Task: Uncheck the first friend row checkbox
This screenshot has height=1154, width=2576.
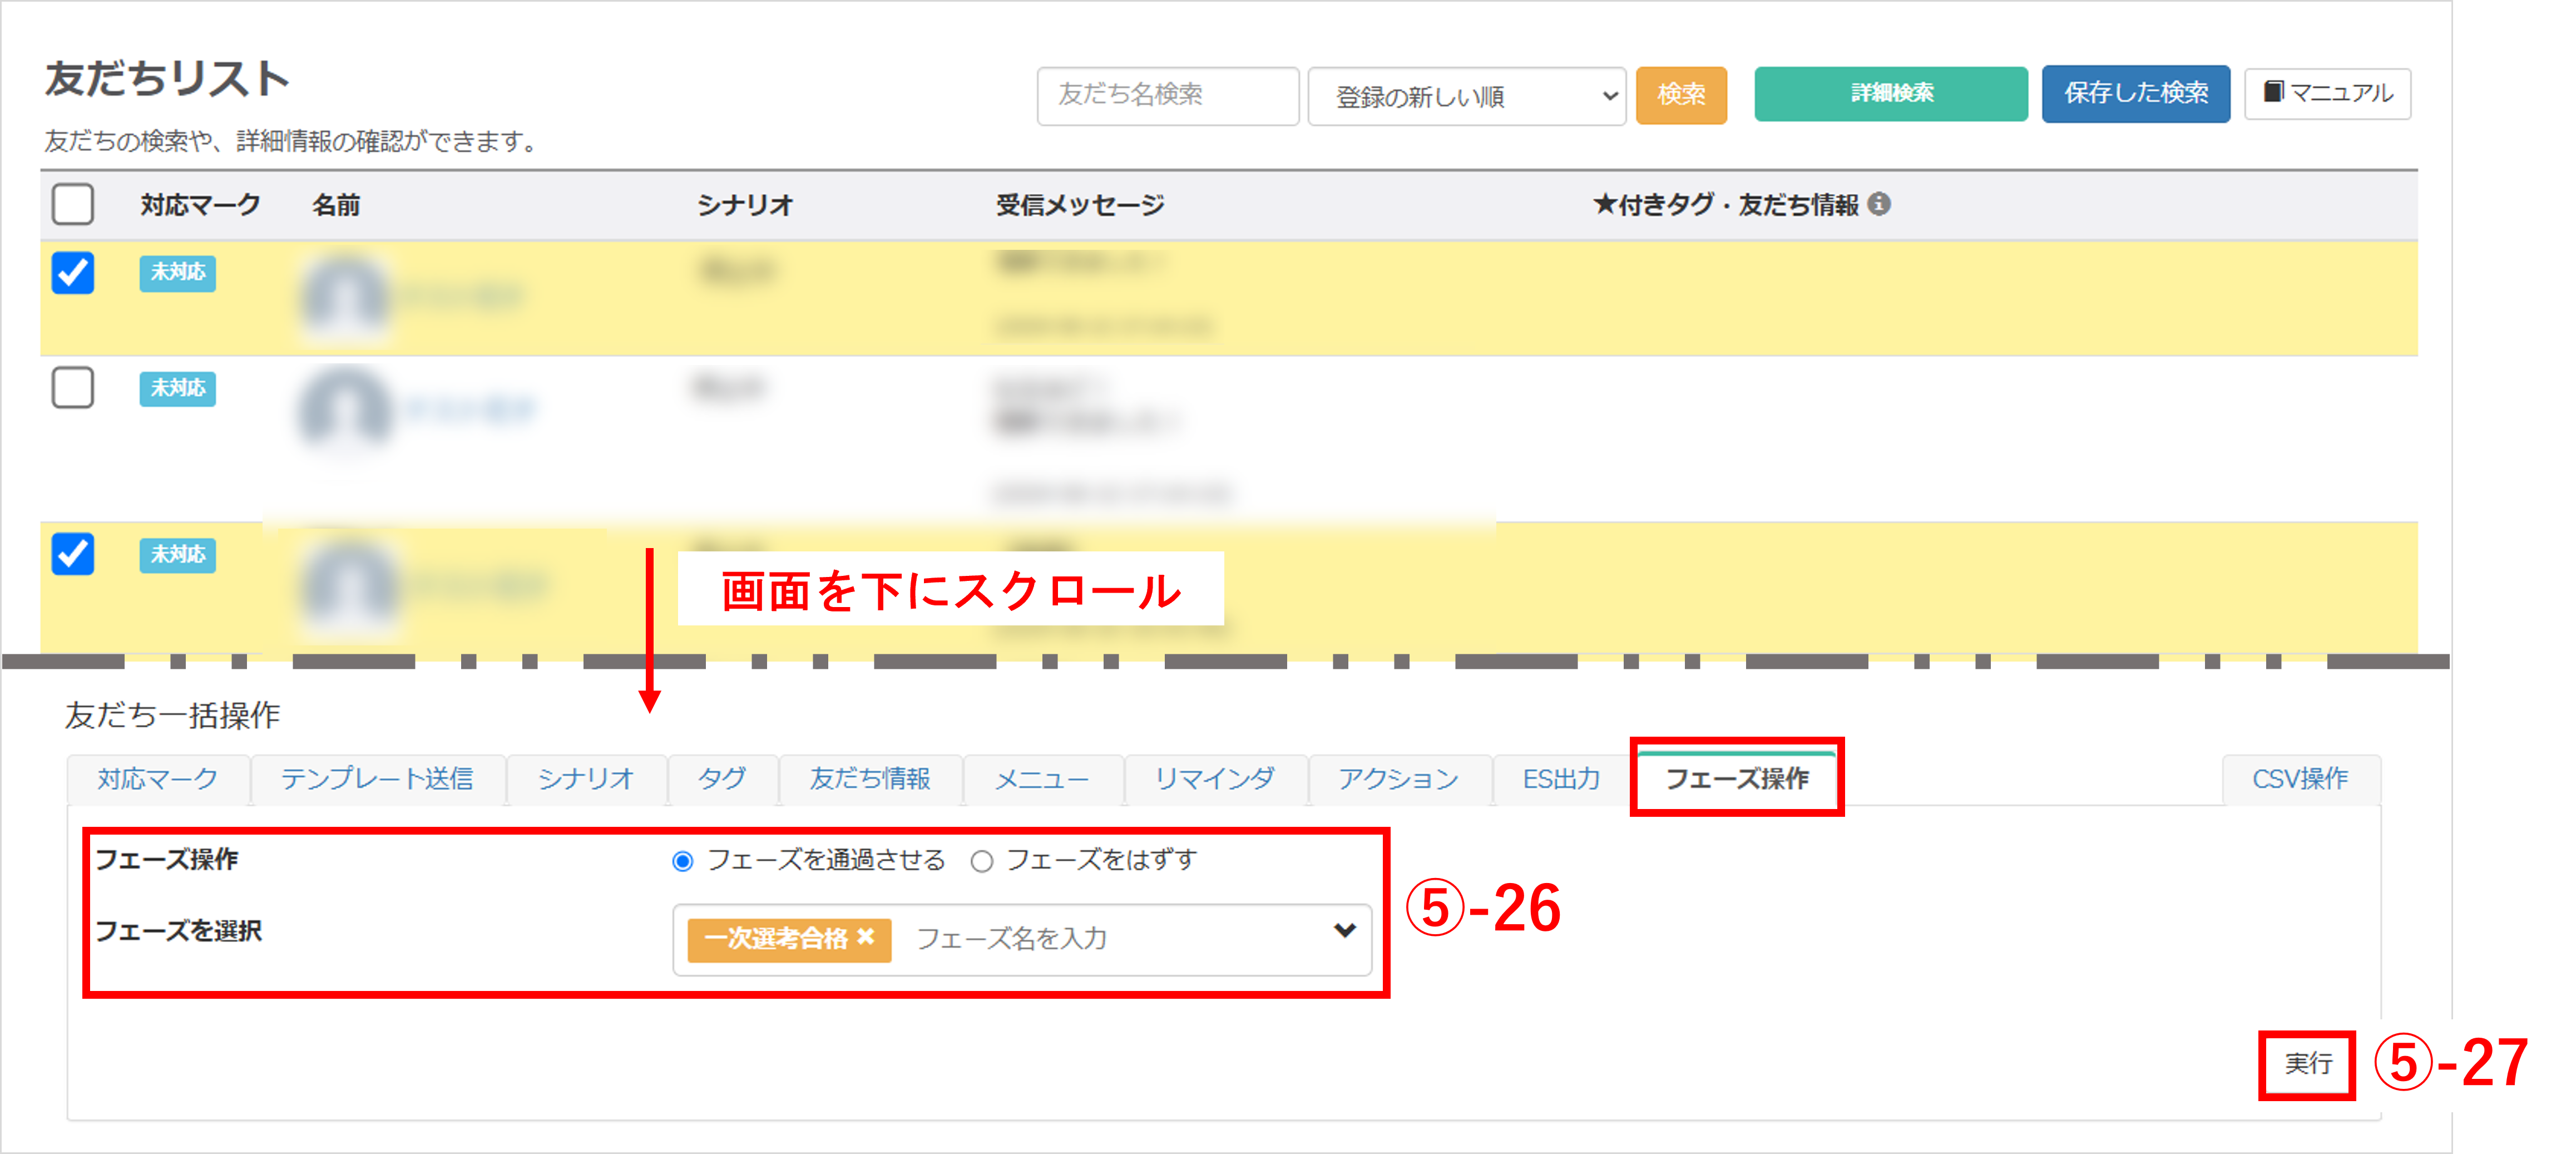Action: [72, 272]
